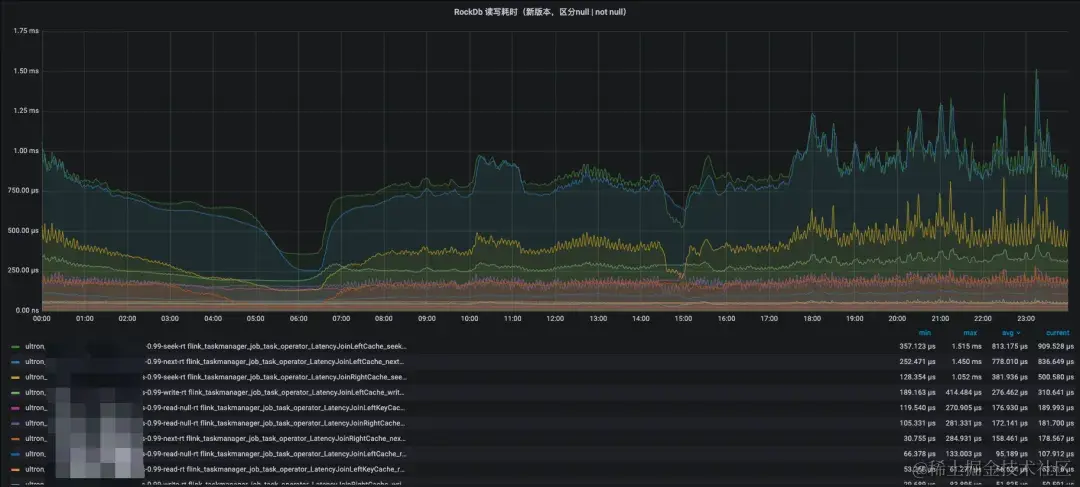Image resolution: width=1080 pixels, height=487 pixels.
Task: Open color picker for LatencyJoinLeftCache_next series swatch
Action: coord(15,361)
